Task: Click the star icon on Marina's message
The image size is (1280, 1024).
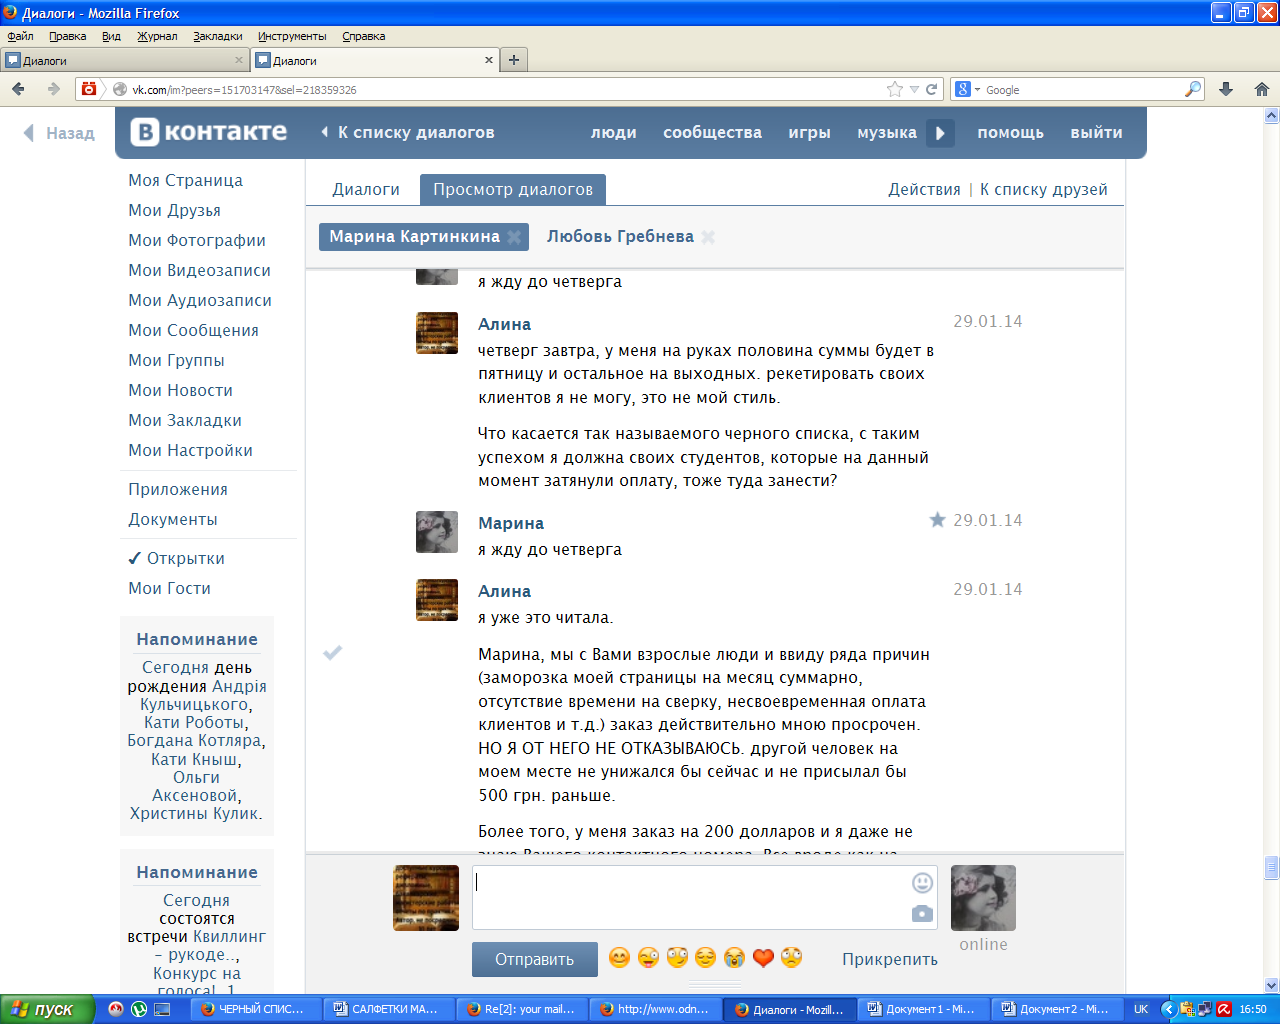Action: click(937, 520)
